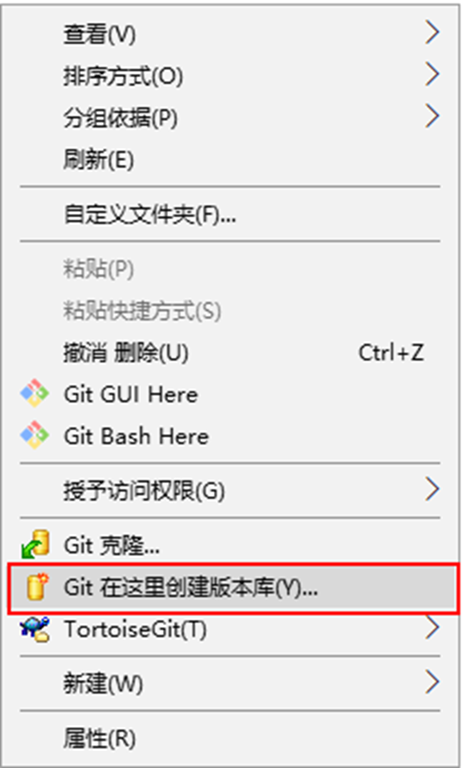Screen dimensions: 473x768
Task: Choose 撤消 删除(U) menu entry
Action: pos(230,352)
